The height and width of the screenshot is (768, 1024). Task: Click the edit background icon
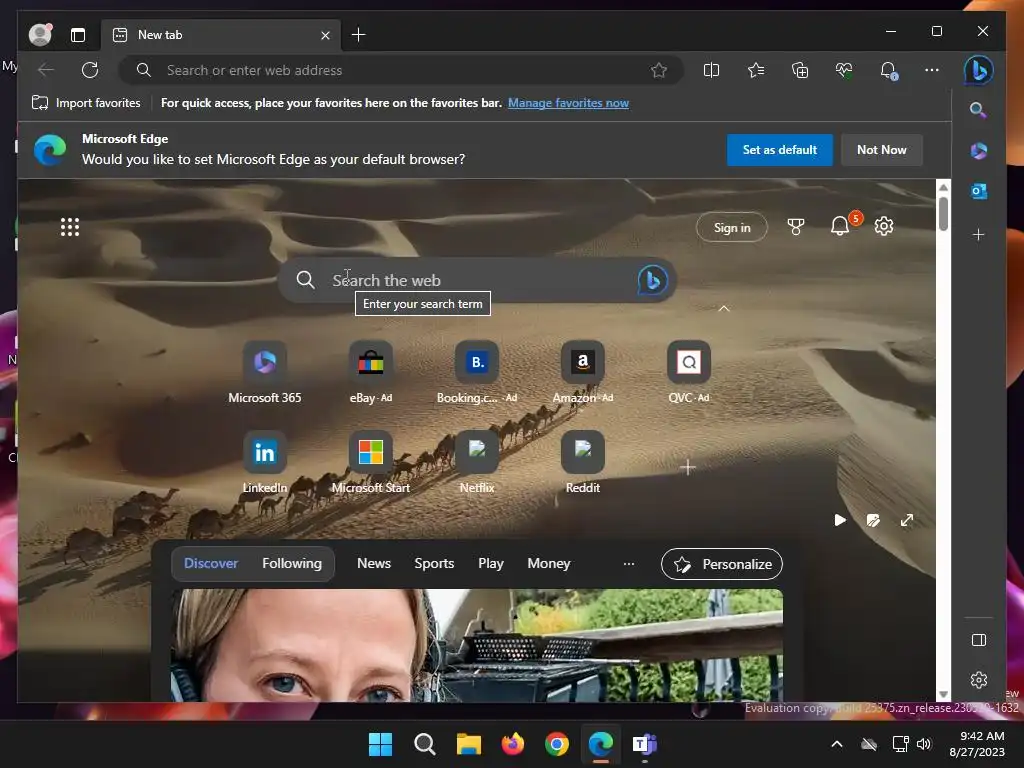[x=873, y=520]
